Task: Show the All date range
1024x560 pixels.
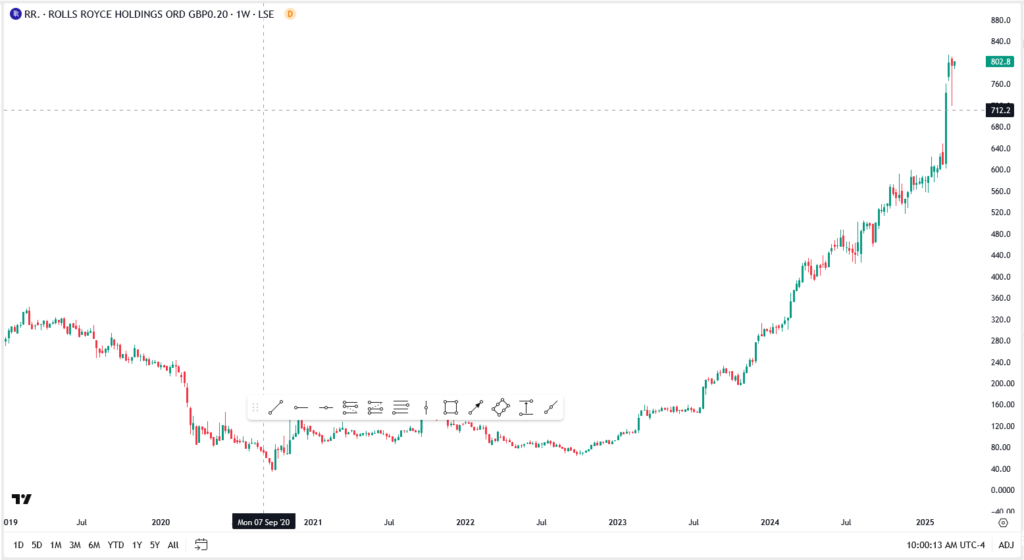Action: click(x=173, y=545)
